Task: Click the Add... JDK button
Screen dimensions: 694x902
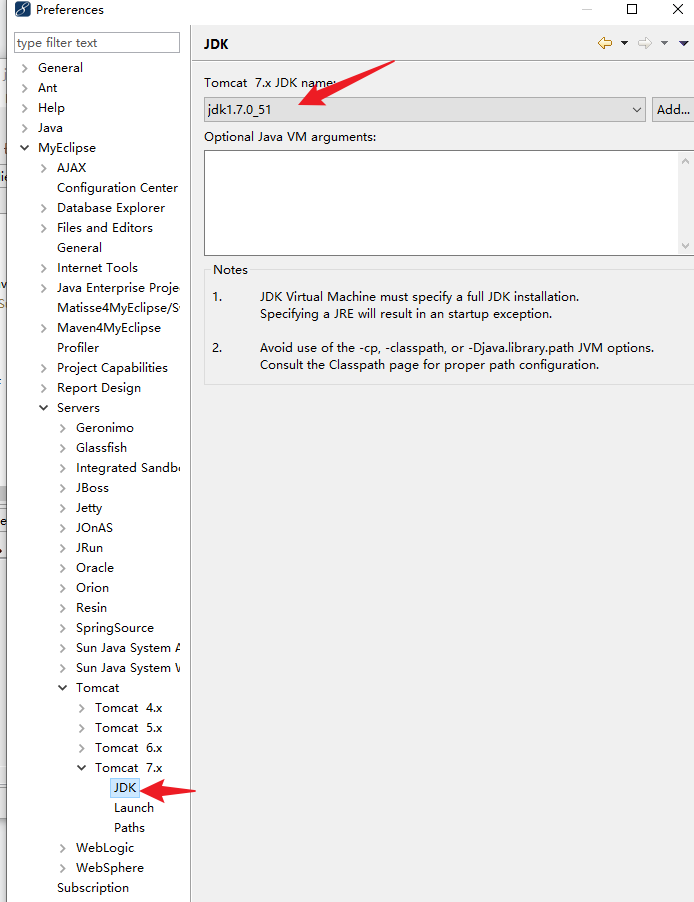Action: pos(673,109)
